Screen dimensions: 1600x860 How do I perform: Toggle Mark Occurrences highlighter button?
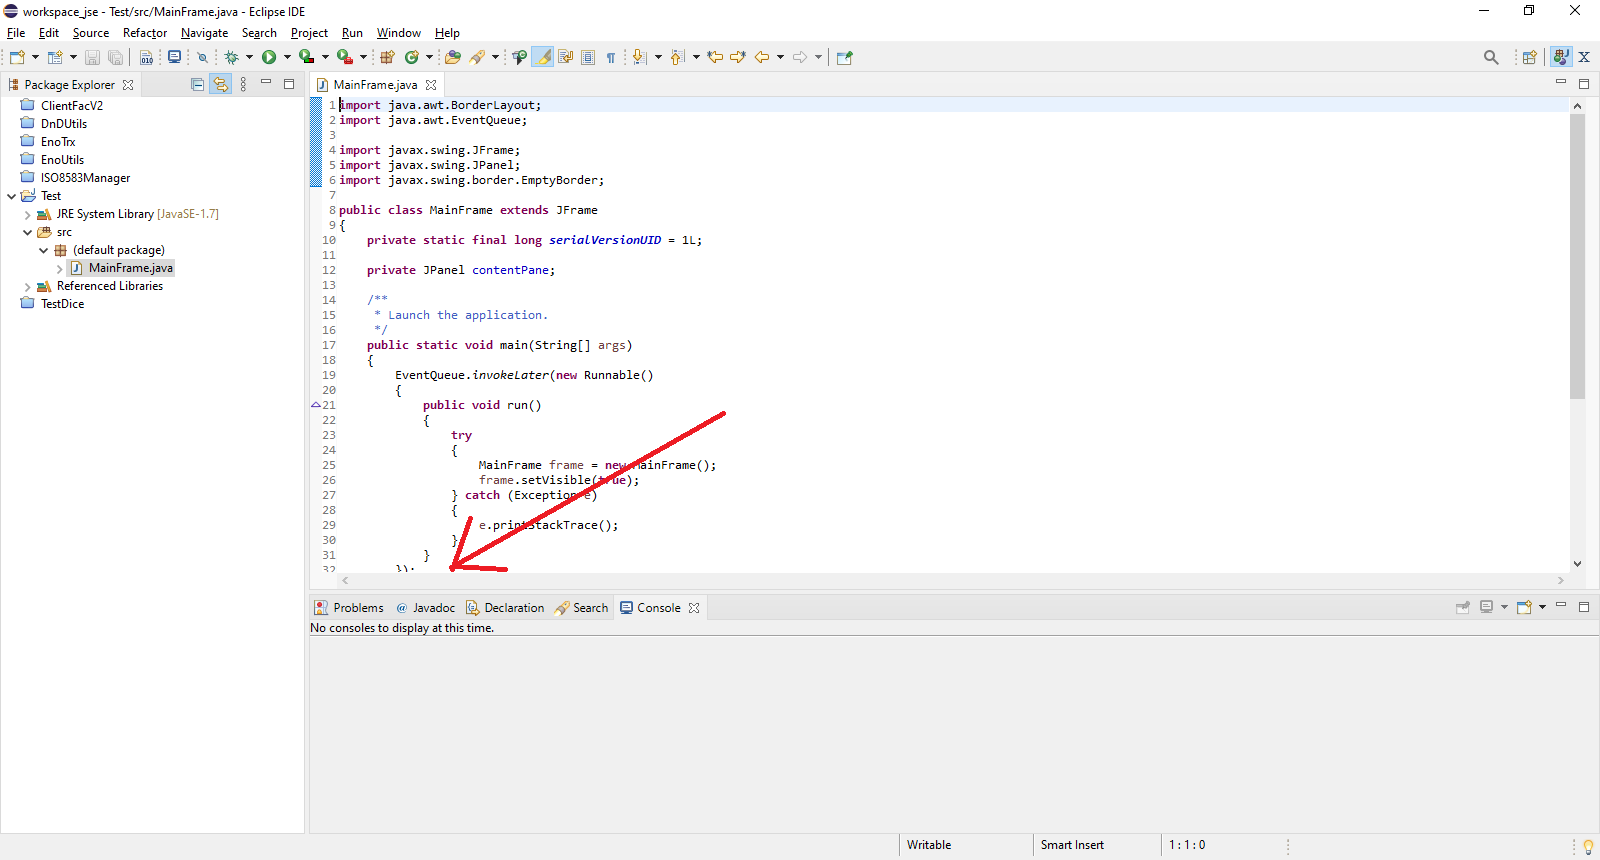pos(543,57)
